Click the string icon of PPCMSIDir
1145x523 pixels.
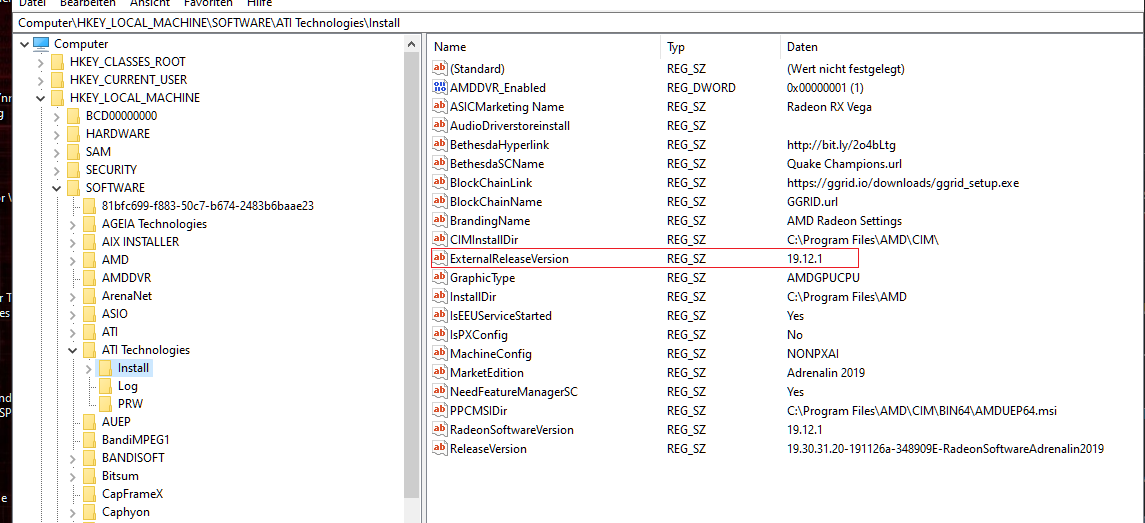[x=440, y=411]
